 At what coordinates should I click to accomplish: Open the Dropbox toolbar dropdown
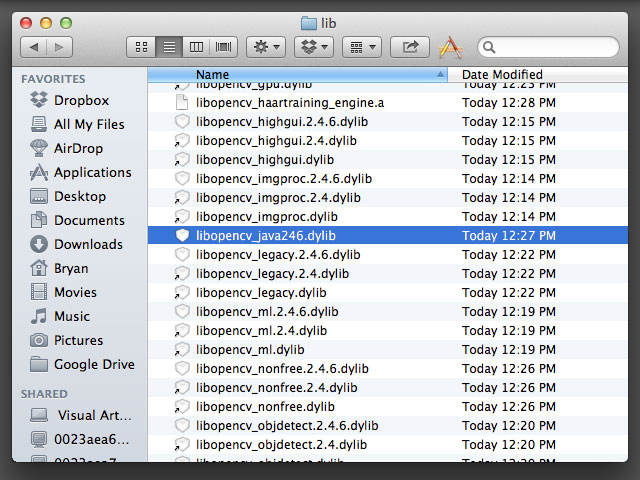[x=313, y=47]
